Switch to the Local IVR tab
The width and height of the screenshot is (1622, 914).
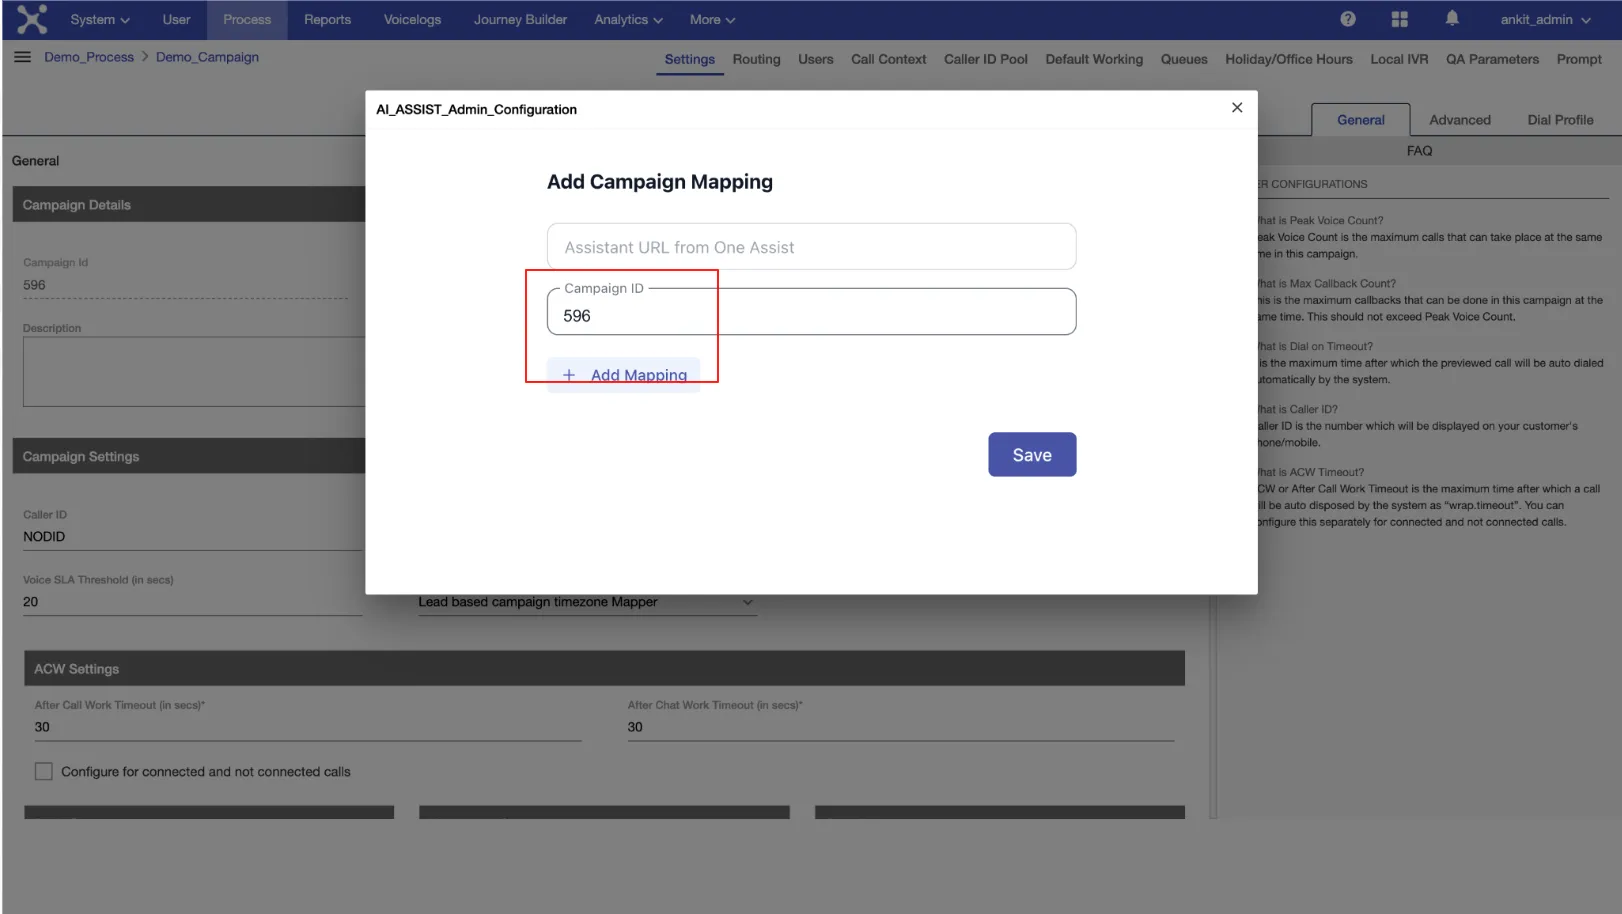[1399, 59]
